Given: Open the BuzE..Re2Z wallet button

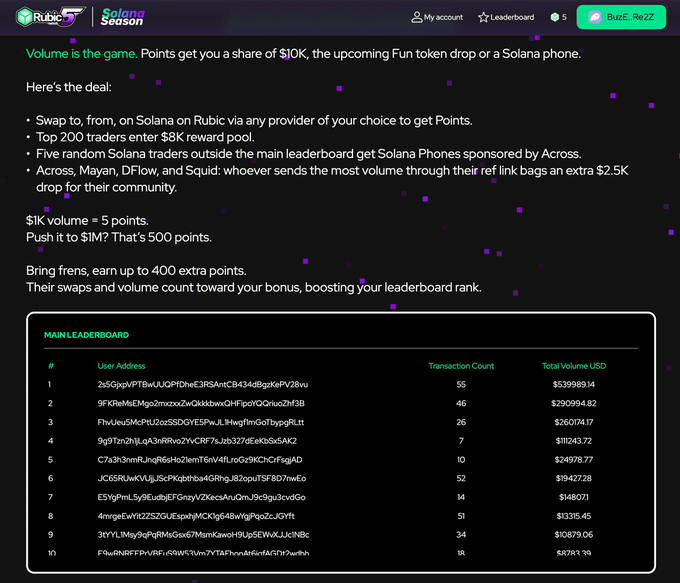Looking at the screenshot, I should click(621, 17).
